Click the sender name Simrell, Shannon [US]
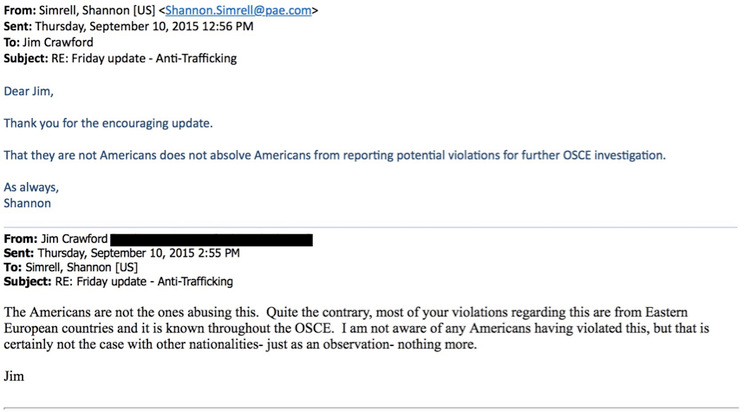The image size is (750, 412). click(98, 10)
